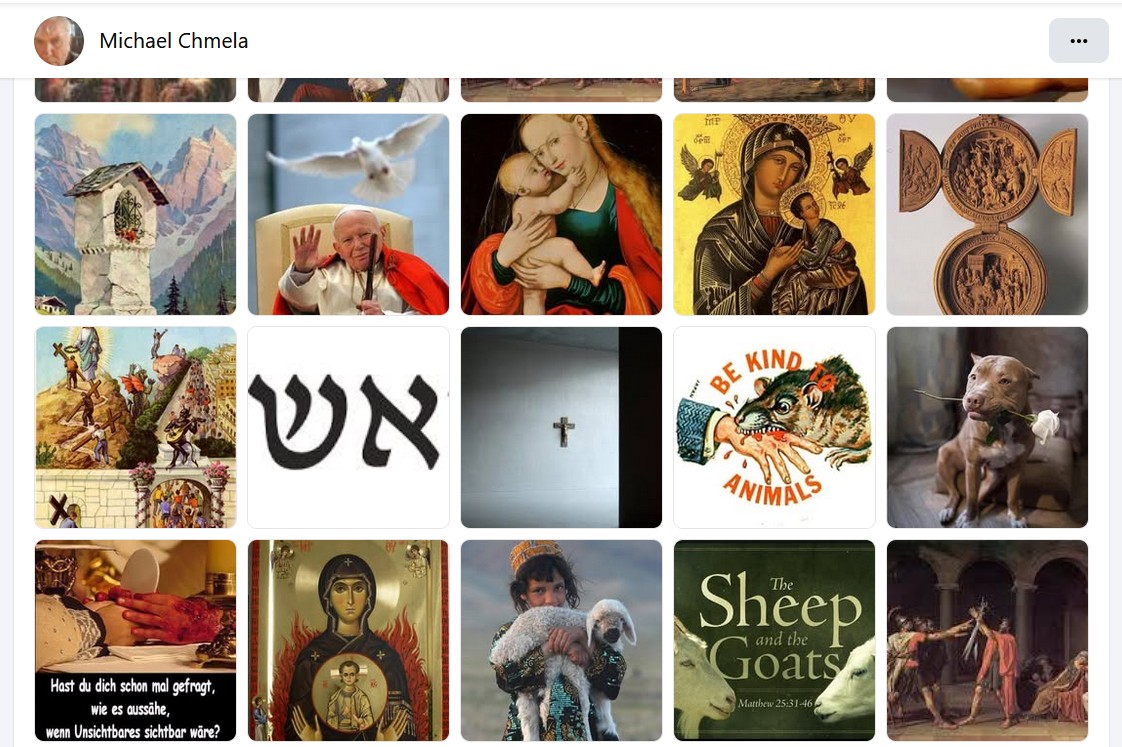Open The Sheep and the Goats image
Viewport: 1122px width, 747px height.
tap(774, 640)
